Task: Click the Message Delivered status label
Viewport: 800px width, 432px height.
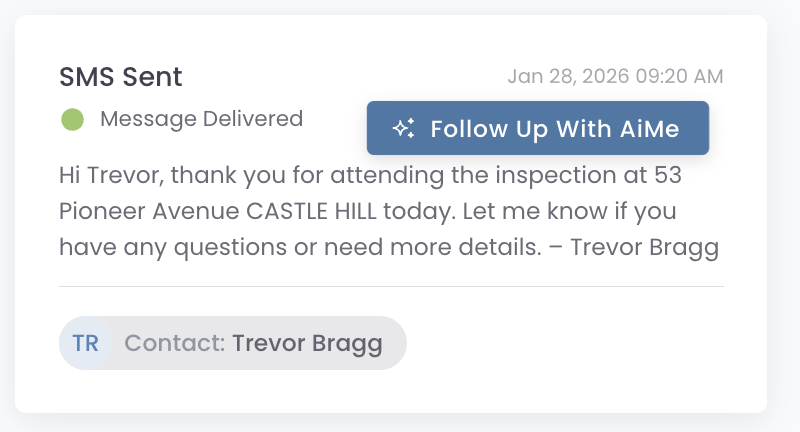Action: [x=201, y=119]
